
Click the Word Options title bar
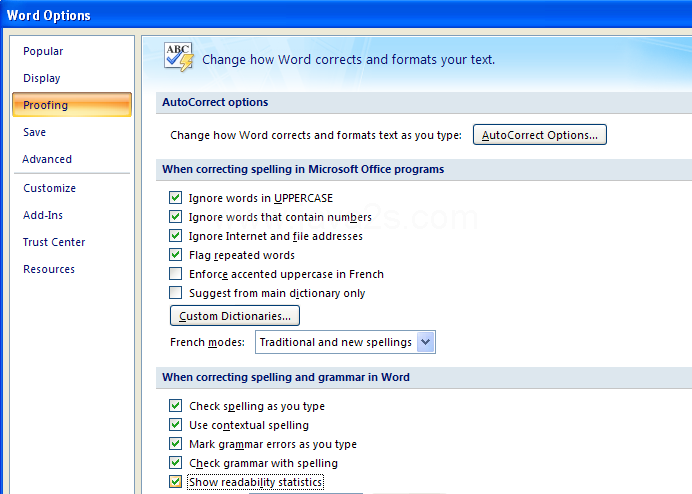click(346, 15)
